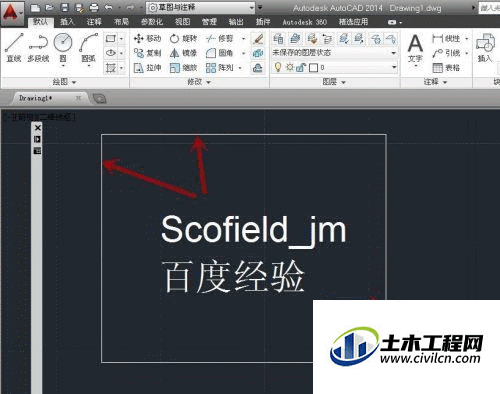Image resolution: width=500 pixels, height=394 pixels.
Task: Switch to the 注释 ribbon tab
Action: tap(94, 22)
